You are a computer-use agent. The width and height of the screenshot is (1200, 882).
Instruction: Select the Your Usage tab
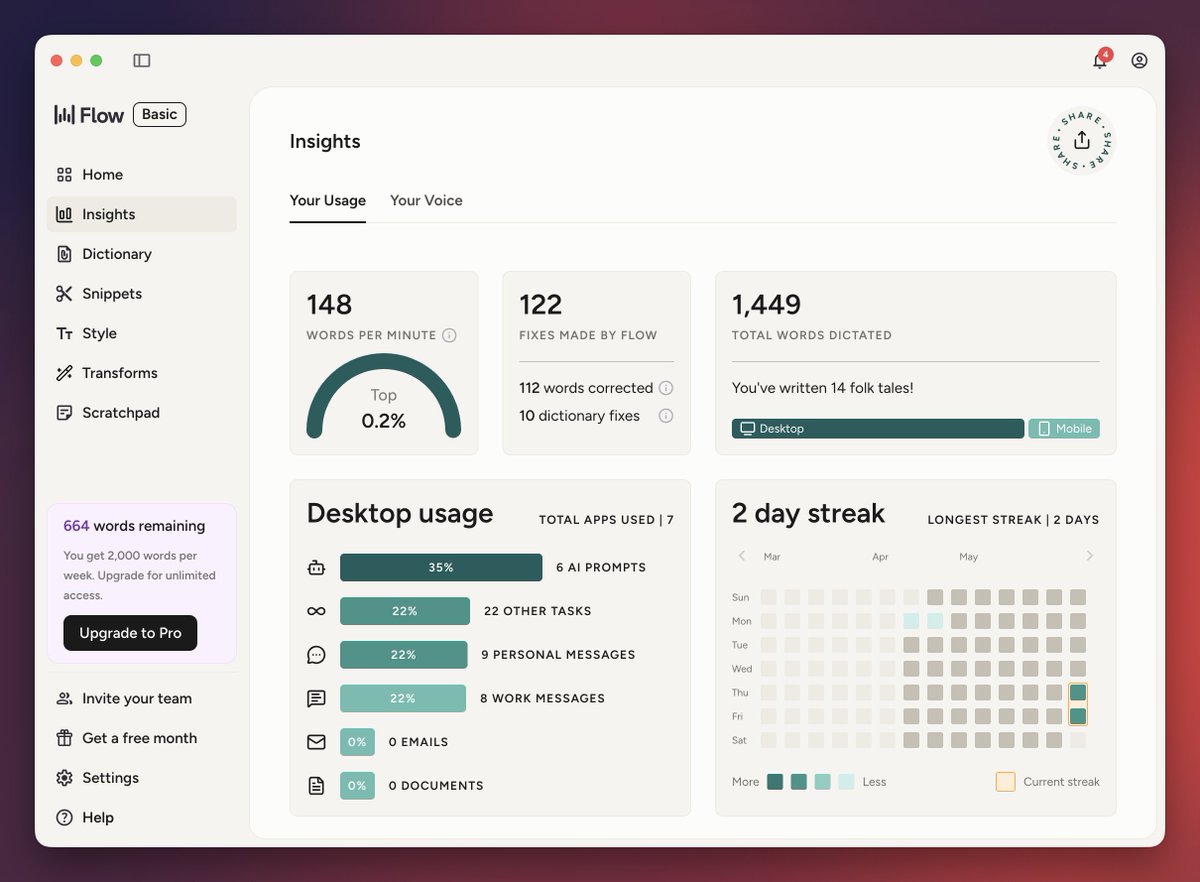tap(328, 200)
